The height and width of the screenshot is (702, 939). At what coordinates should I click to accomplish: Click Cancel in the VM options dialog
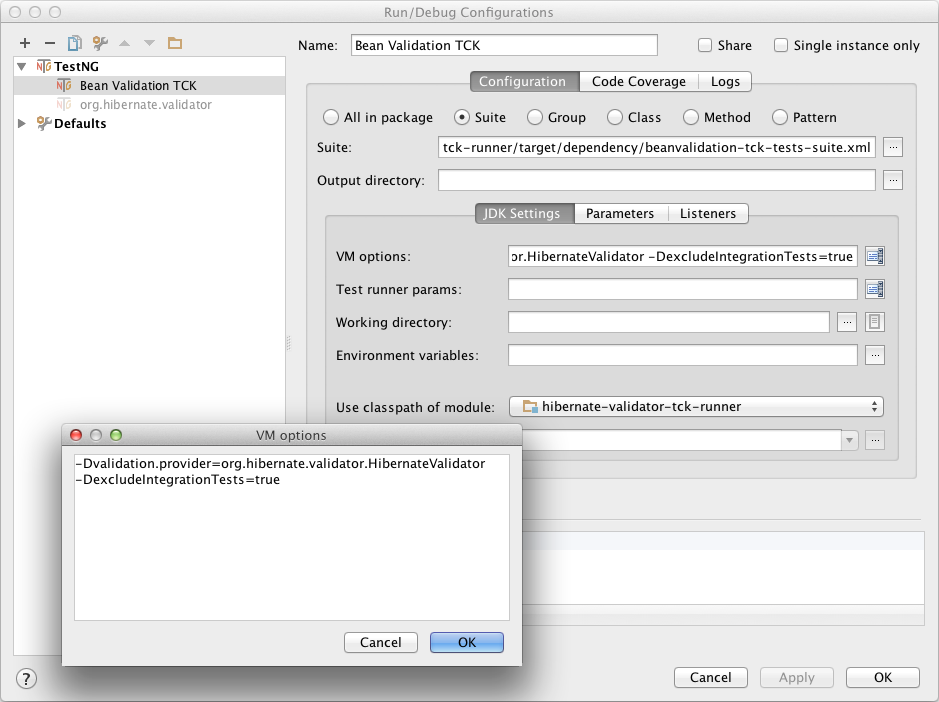point(381,642)
